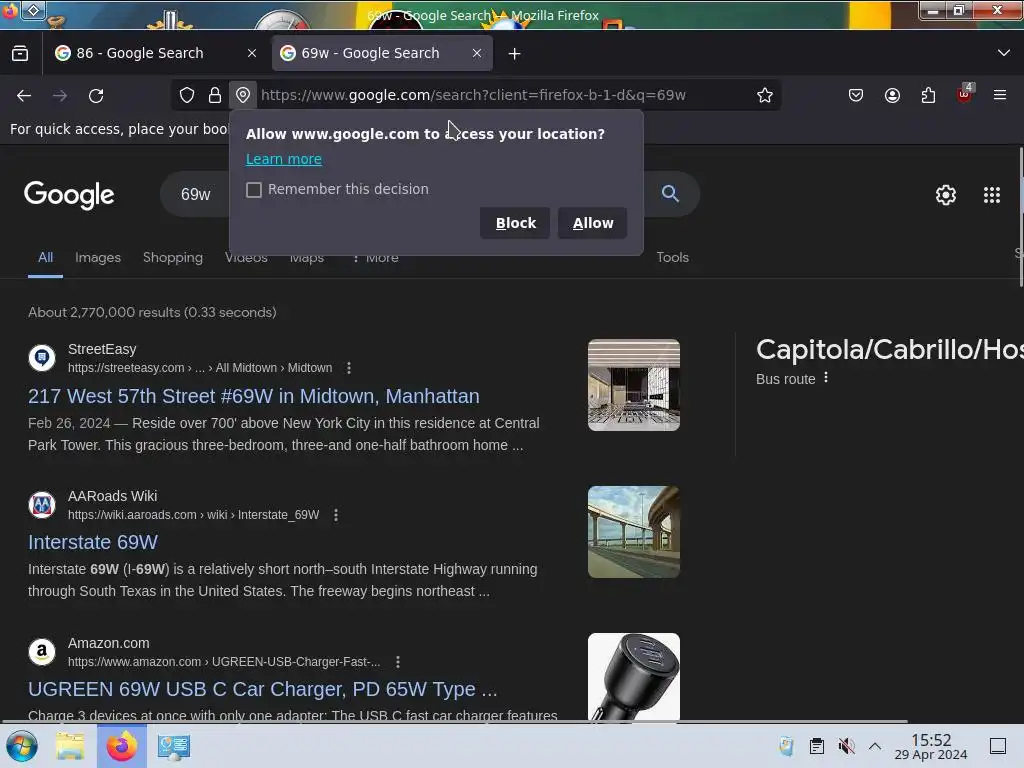
Task: Click the Capitola/Cabrillo bus route heading
Action: (889, 349)
